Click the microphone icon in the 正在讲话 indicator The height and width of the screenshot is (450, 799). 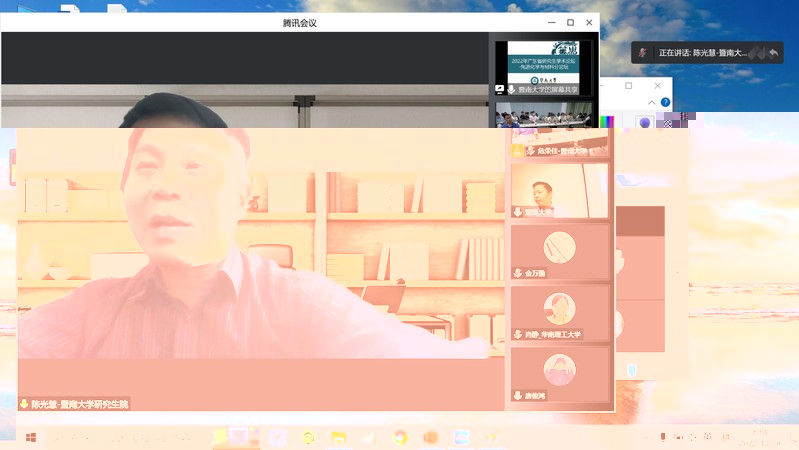[642, 52]
